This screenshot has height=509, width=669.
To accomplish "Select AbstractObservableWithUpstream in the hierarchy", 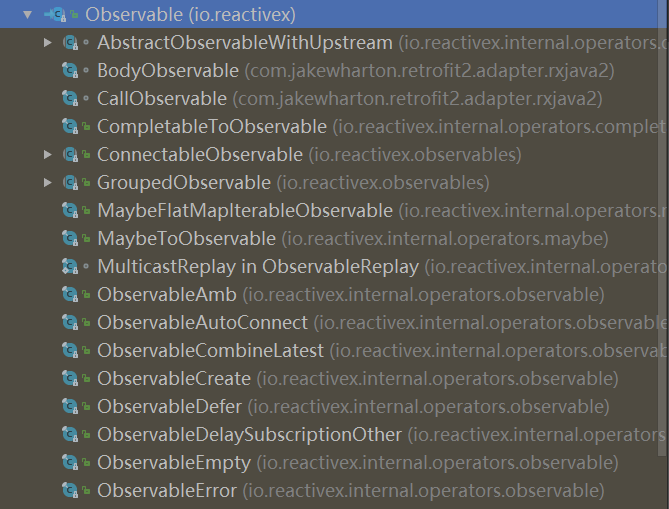I will (245, 43).
